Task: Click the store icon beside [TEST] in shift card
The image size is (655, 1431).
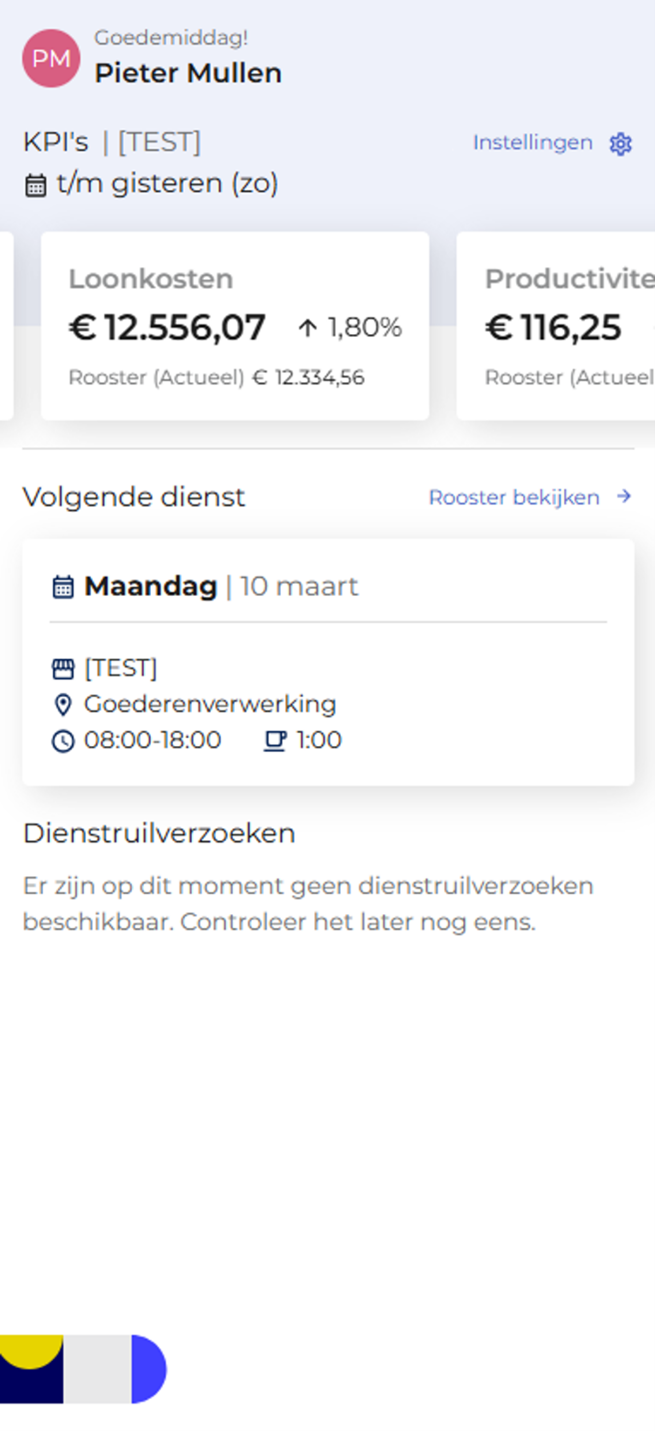Action: coord(63,668)
